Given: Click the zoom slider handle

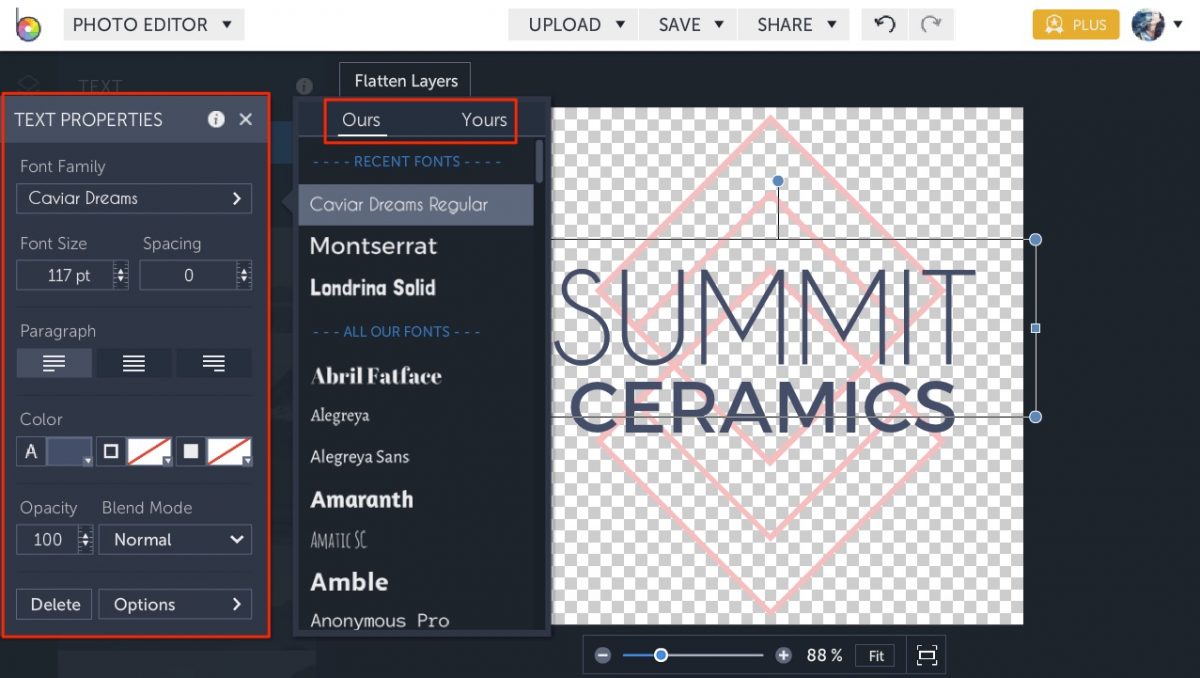Looking at the screenshot, I should point(661,656).
